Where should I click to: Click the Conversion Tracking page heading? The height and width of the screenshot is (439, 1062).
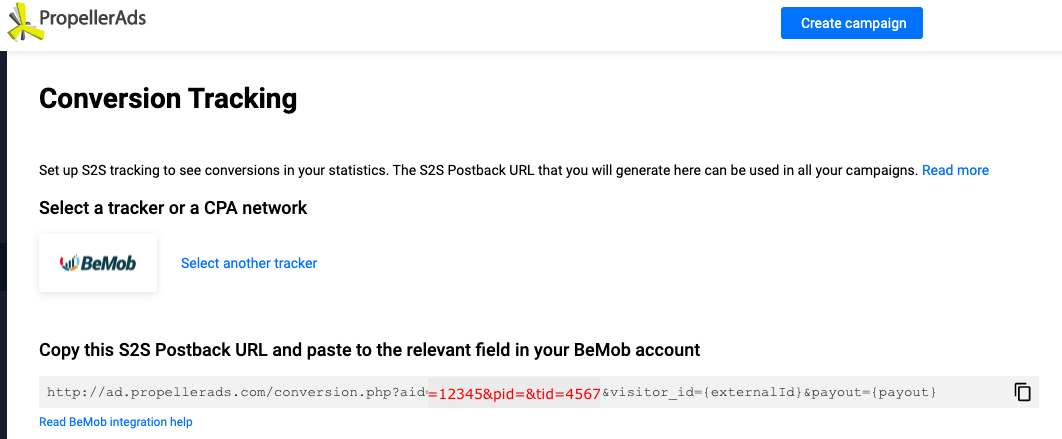[x=168, y=98]
